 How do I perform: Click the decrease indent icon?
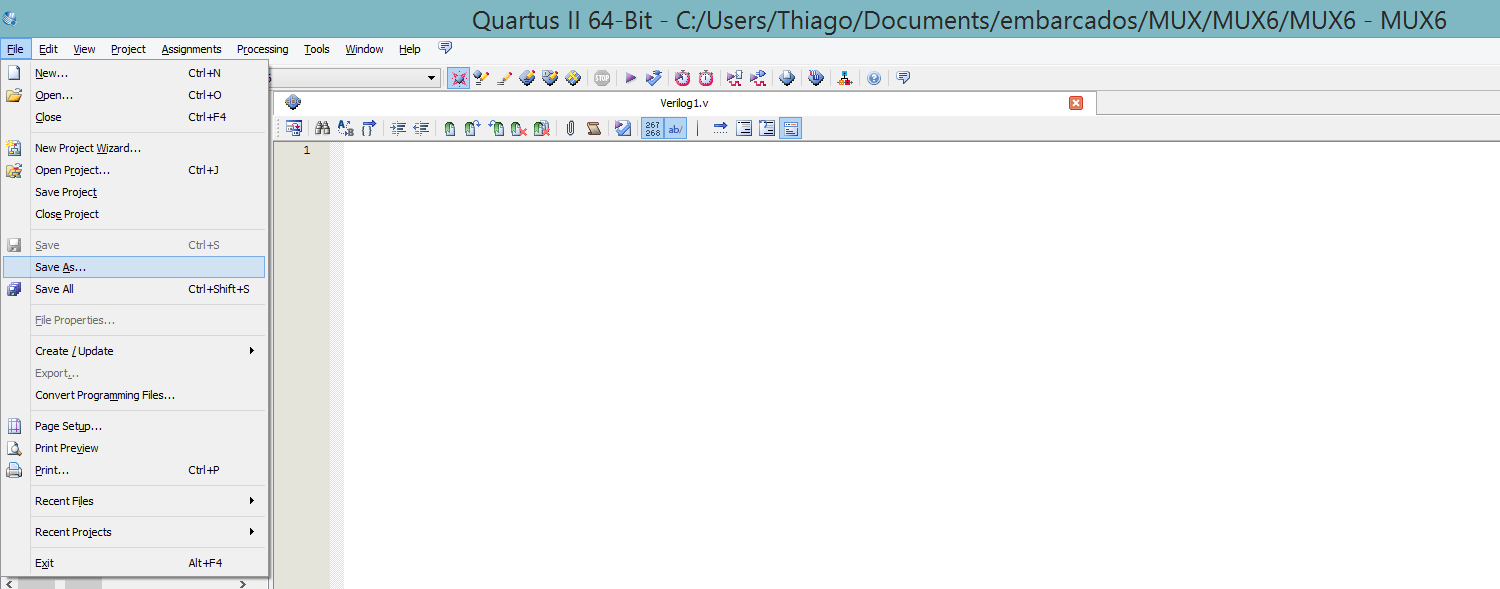point(421,128)
